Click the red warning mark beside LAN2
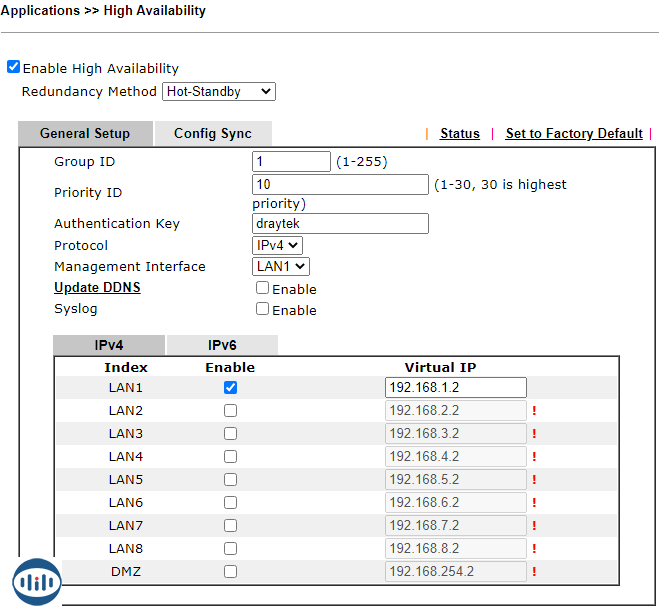The width and height of the screenshot is (659, 612). [534, 411]
